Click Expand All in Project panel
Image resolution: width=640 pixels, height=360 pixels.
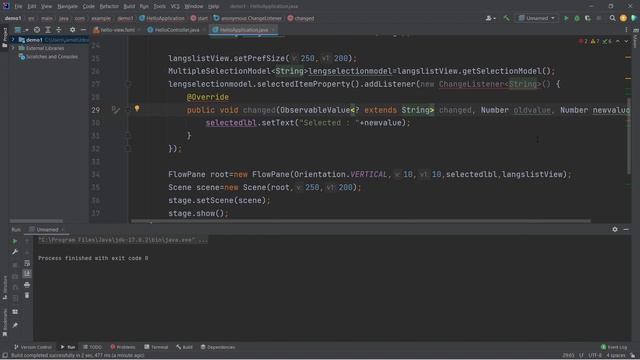[48, 30]
